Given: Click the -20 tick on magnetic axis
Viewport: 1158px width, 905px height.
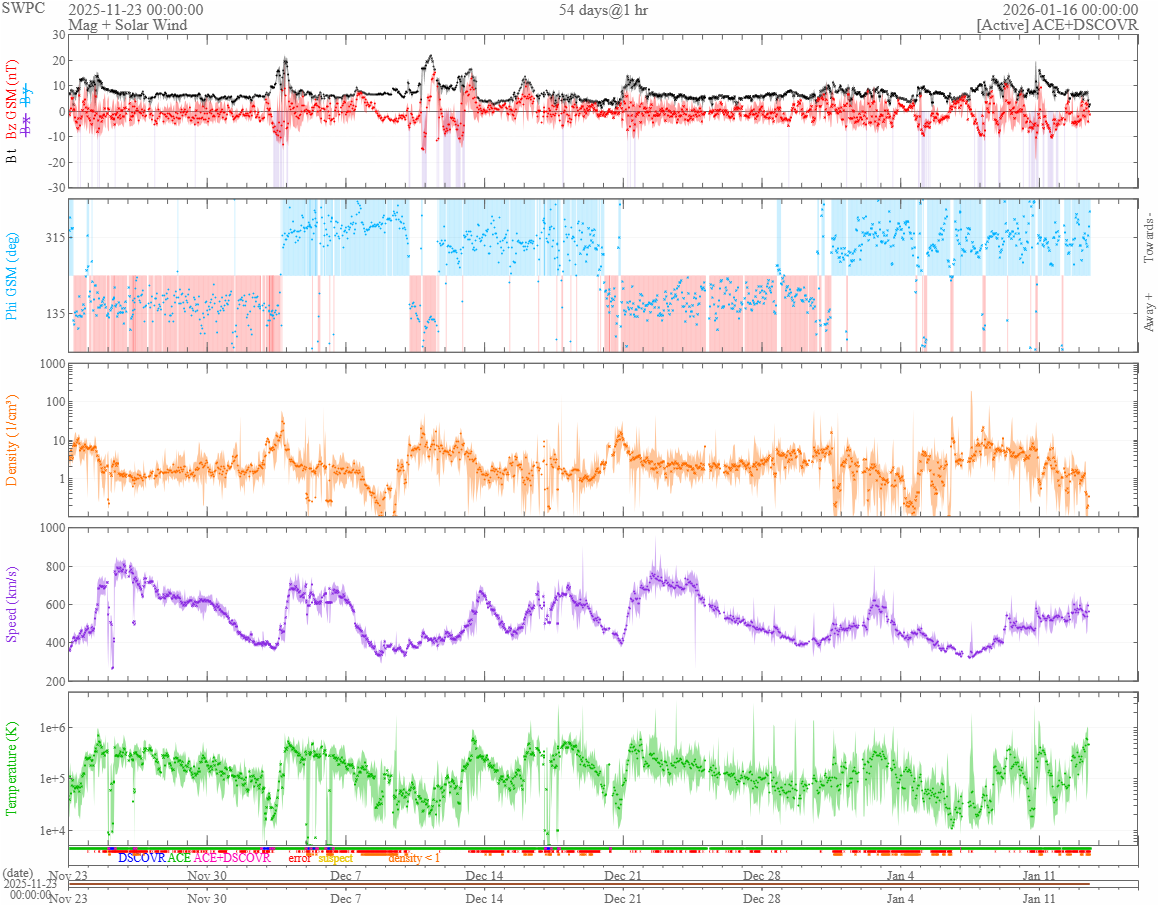Looking at the screenshot, I should tap(58, 163).
